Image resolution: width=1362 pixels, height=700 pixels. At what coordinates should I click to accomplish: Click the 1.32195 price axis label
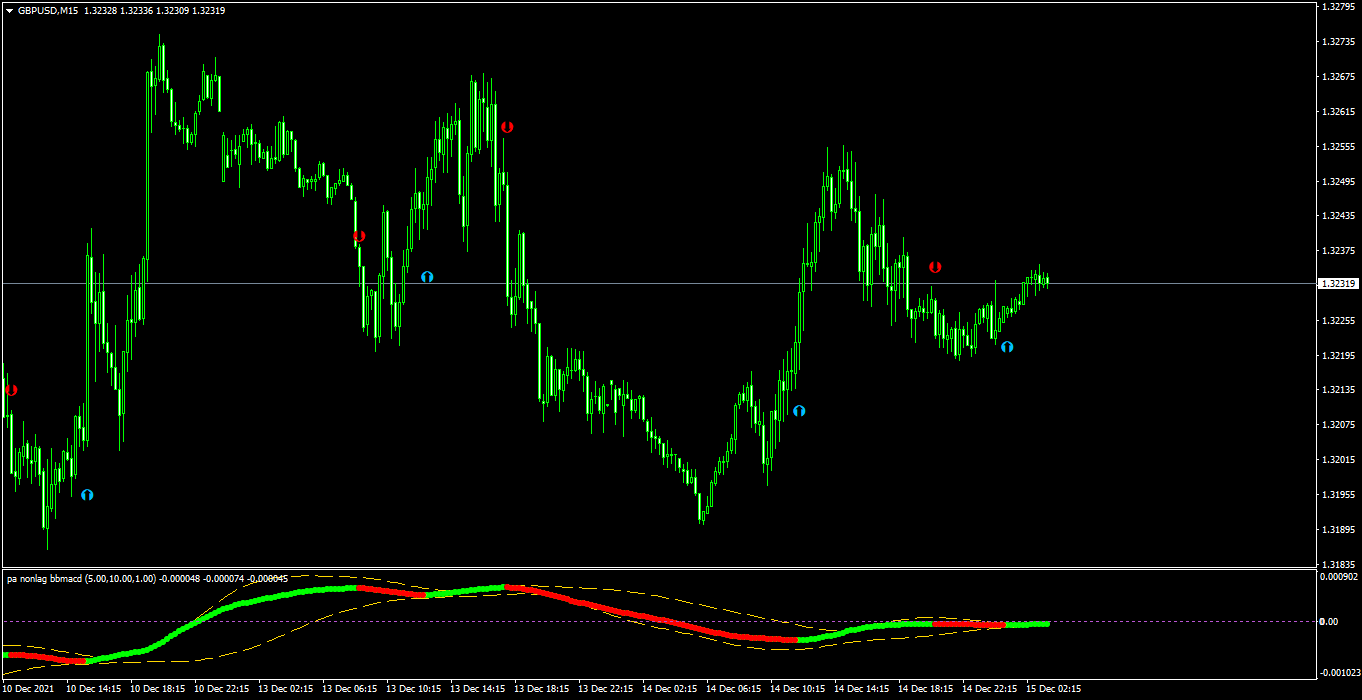pos(1337,356)
